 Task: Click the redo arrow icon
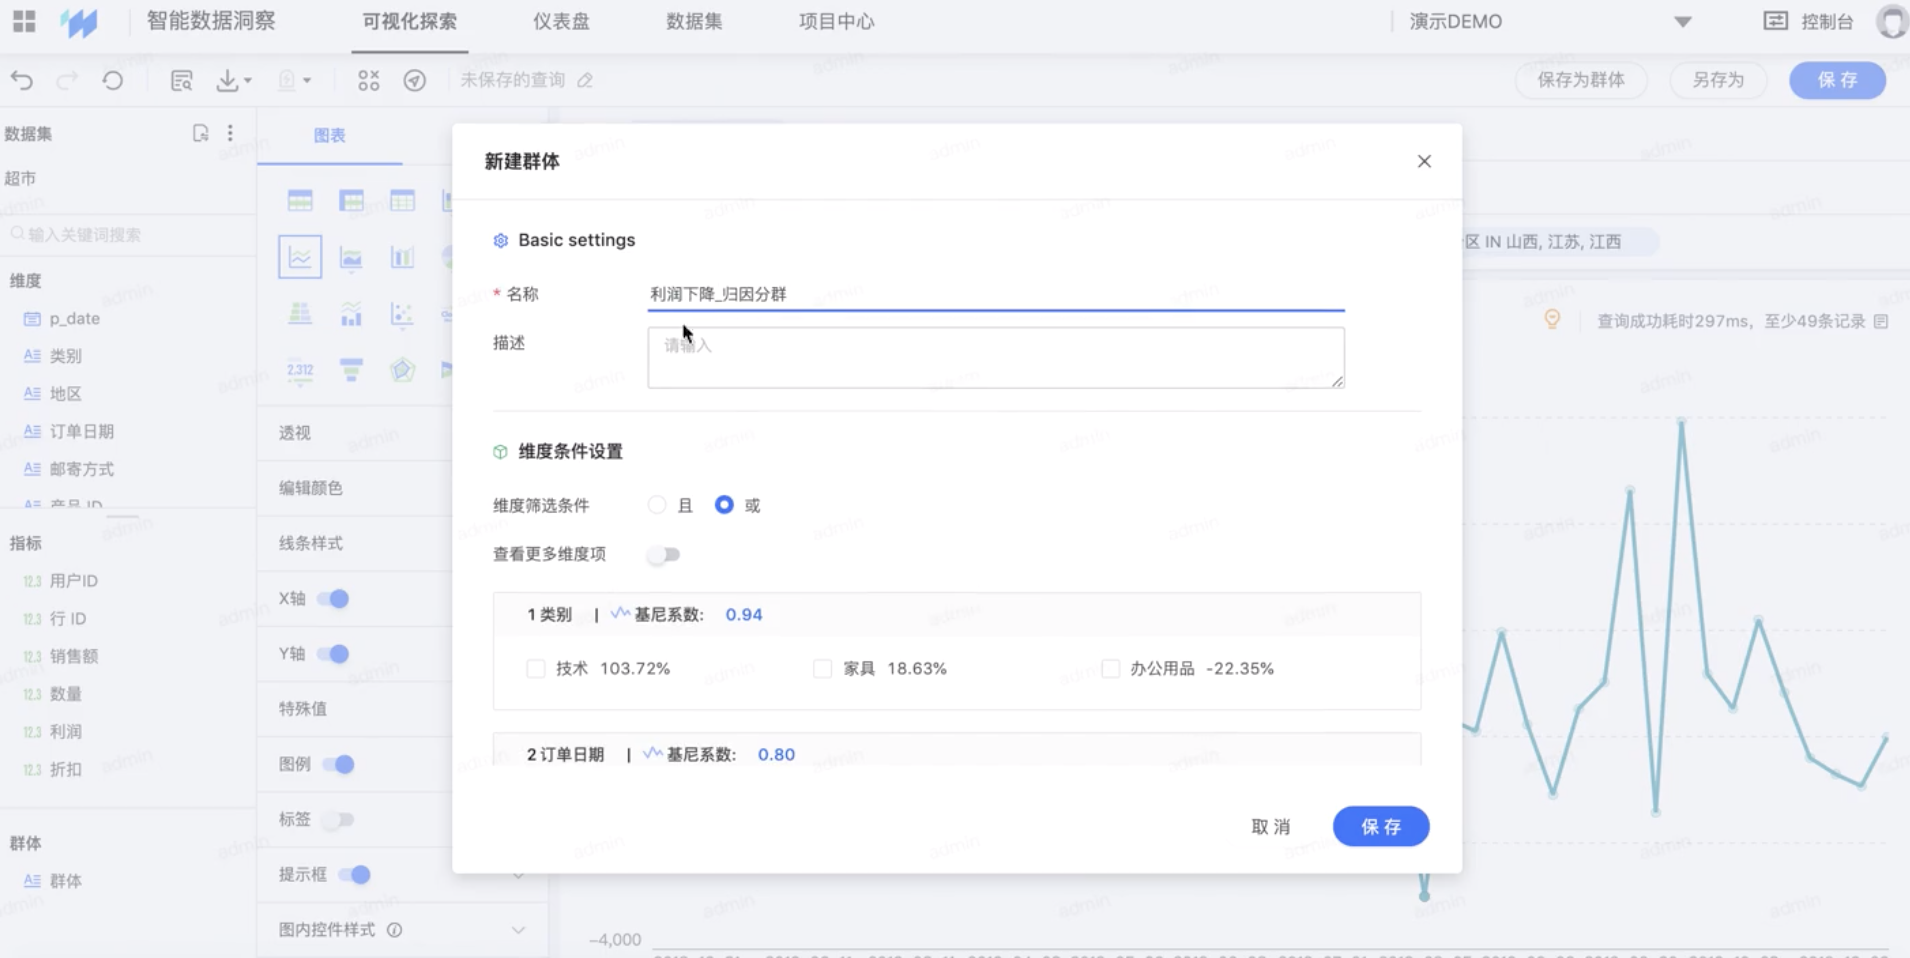click(x=67, y=81)
